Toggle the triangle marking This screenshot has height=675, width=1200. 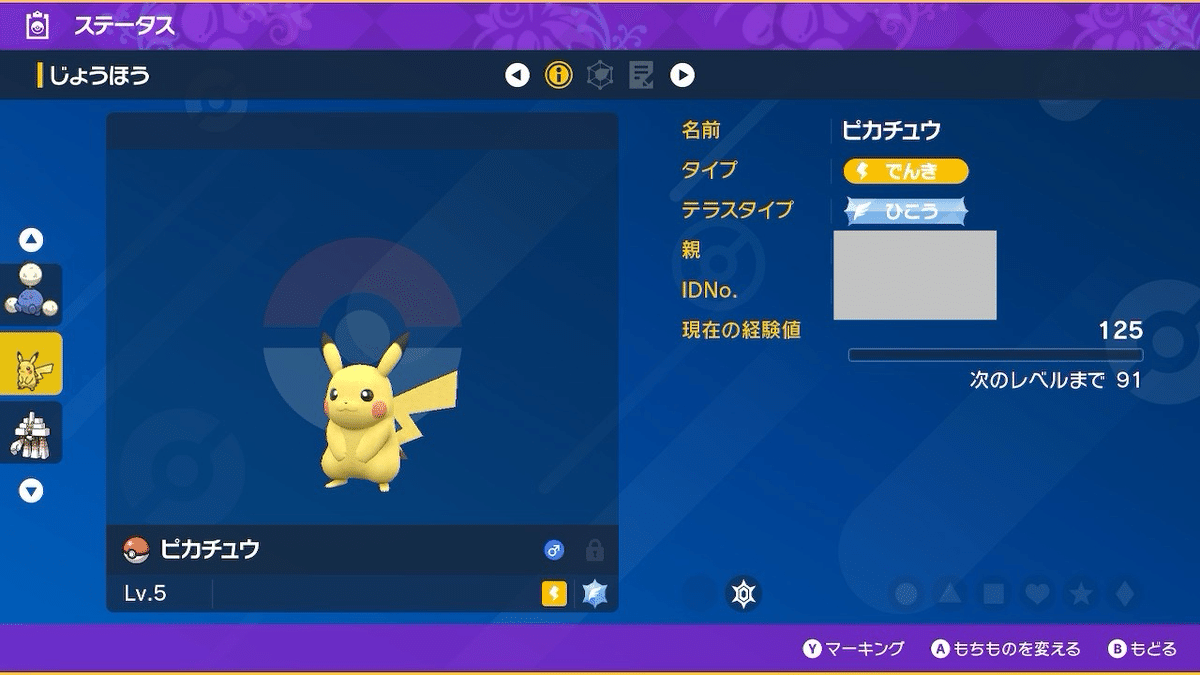pyautogui.click(x=950, y=594)
